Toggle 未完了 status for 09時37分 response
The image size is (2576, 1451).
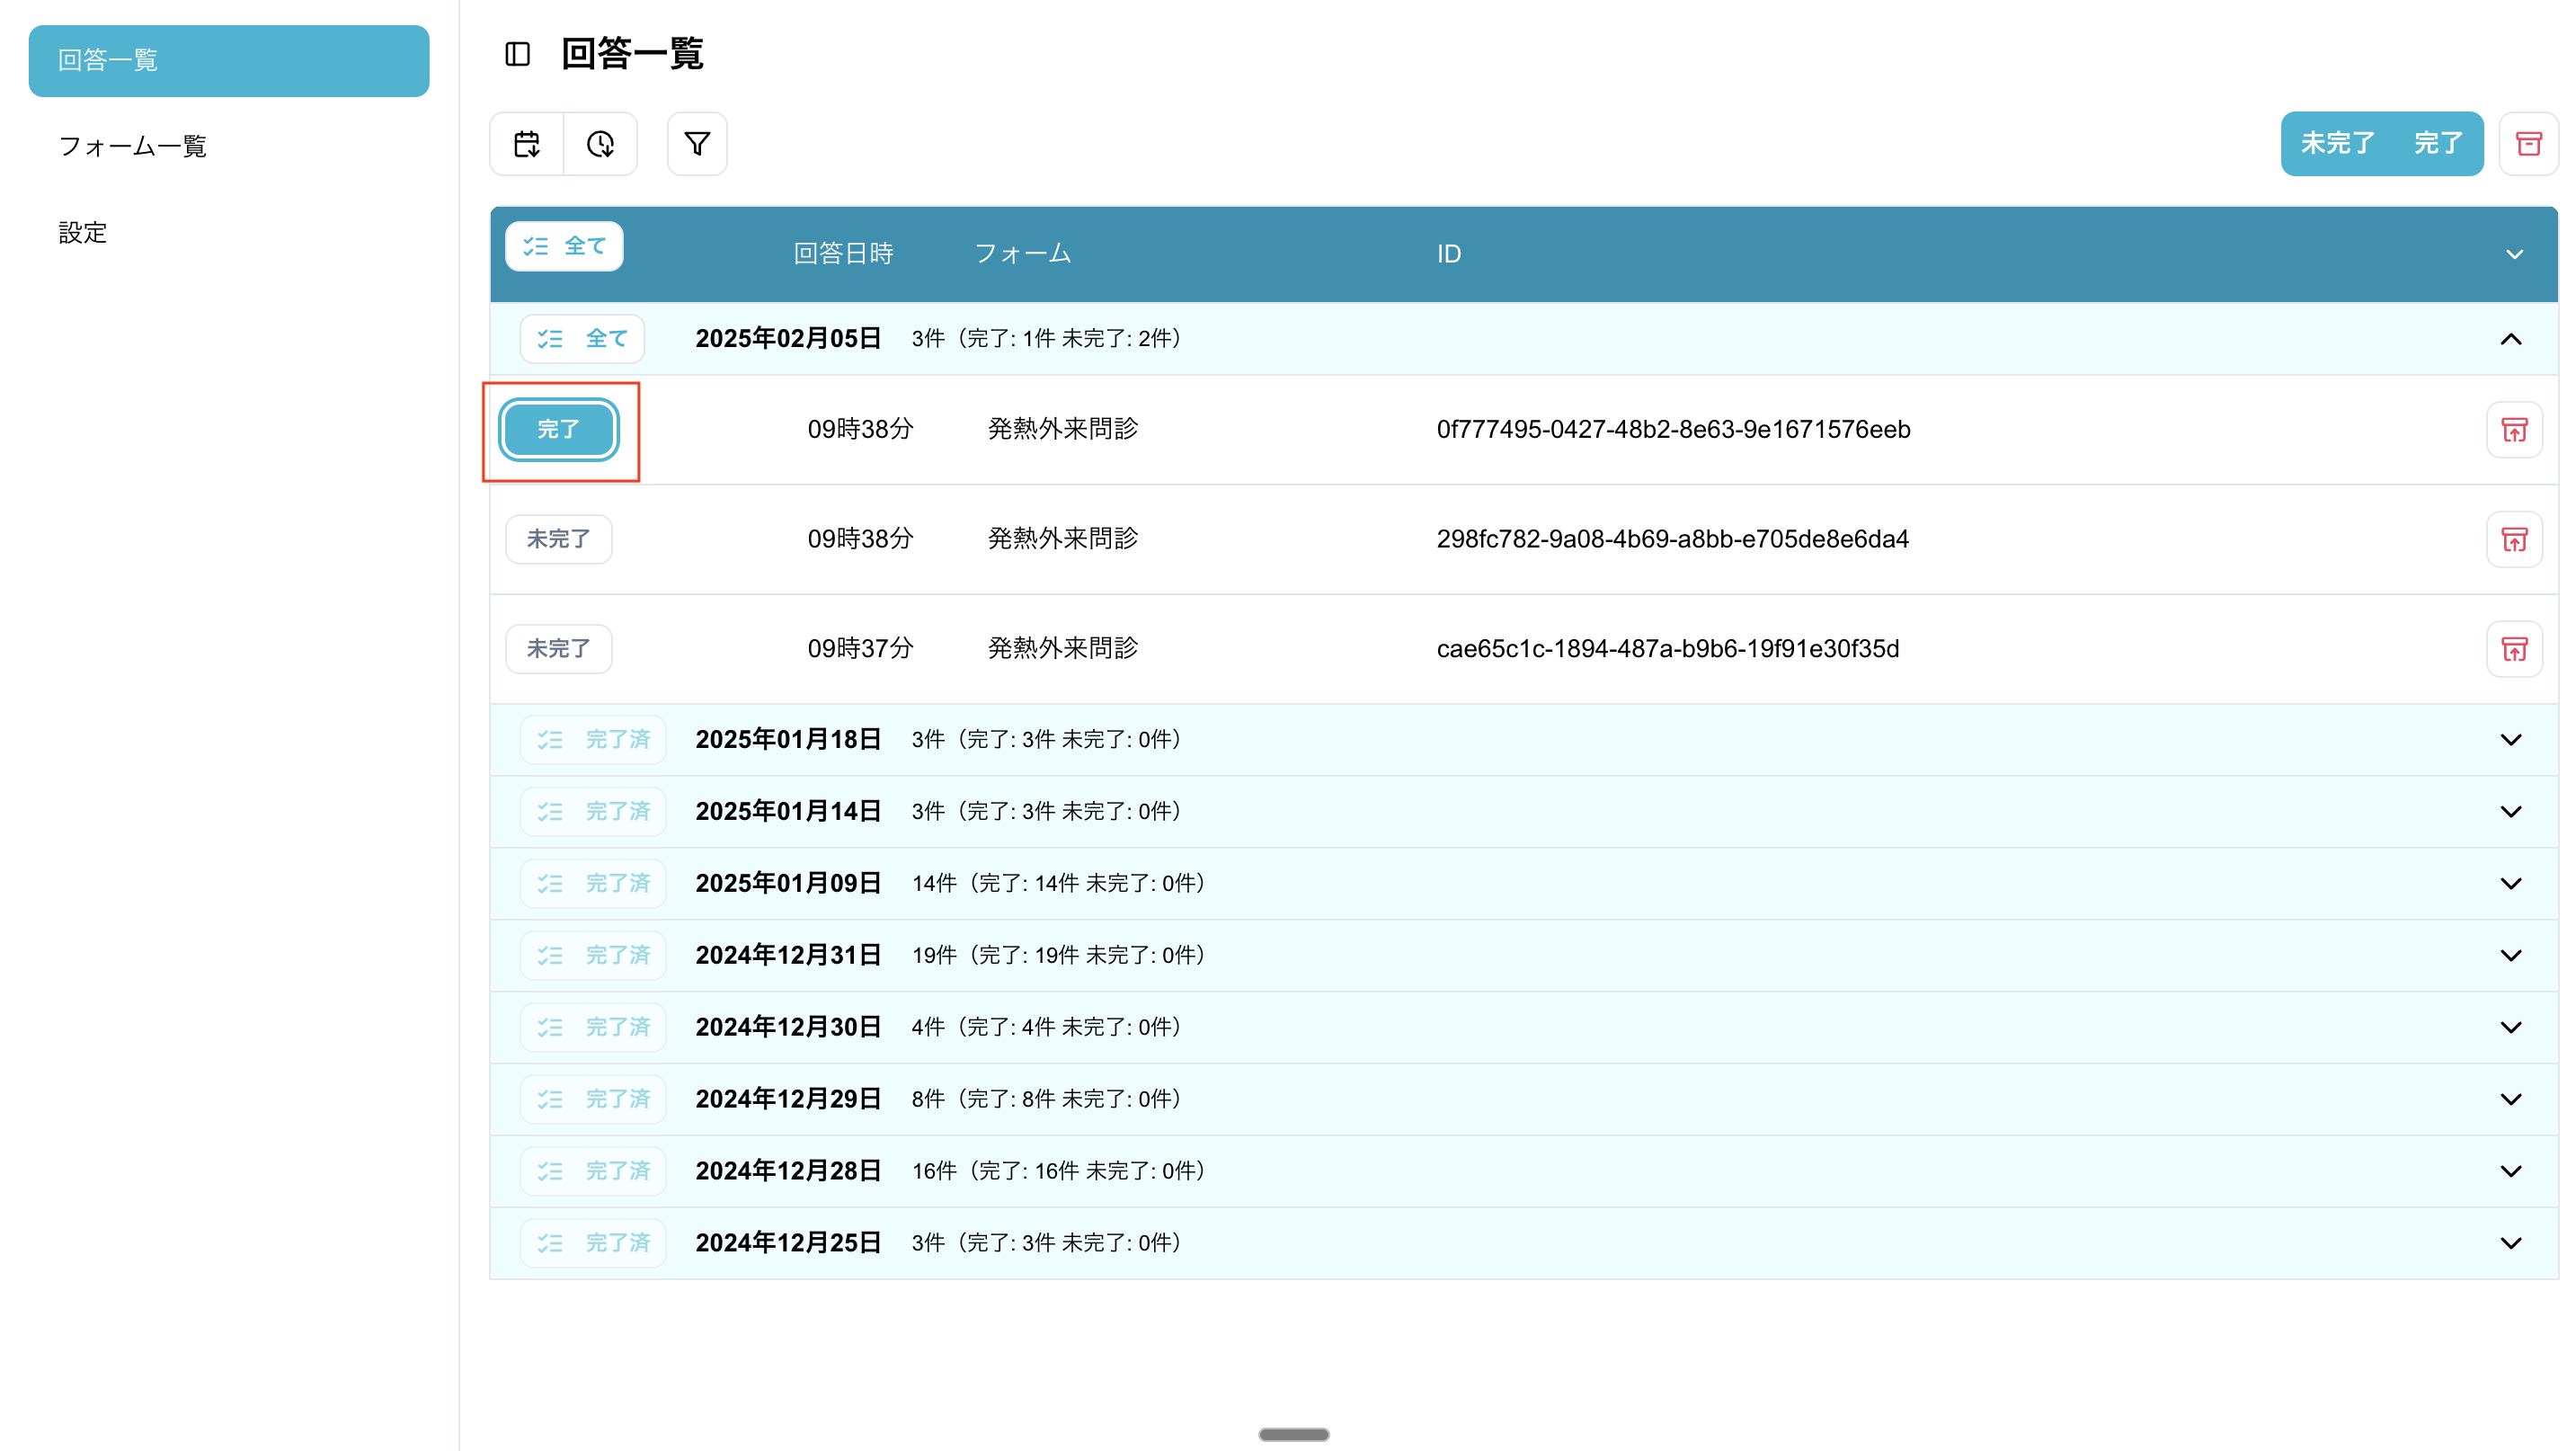[558, 649]
